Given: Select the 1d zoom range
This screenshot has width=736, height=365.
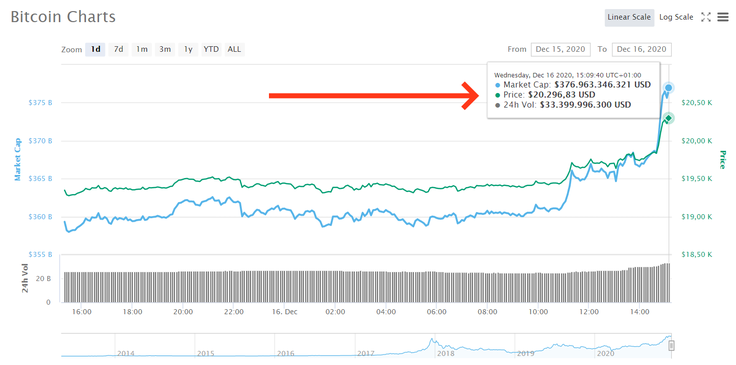Looking at the screenshot, I should (95, 49).
